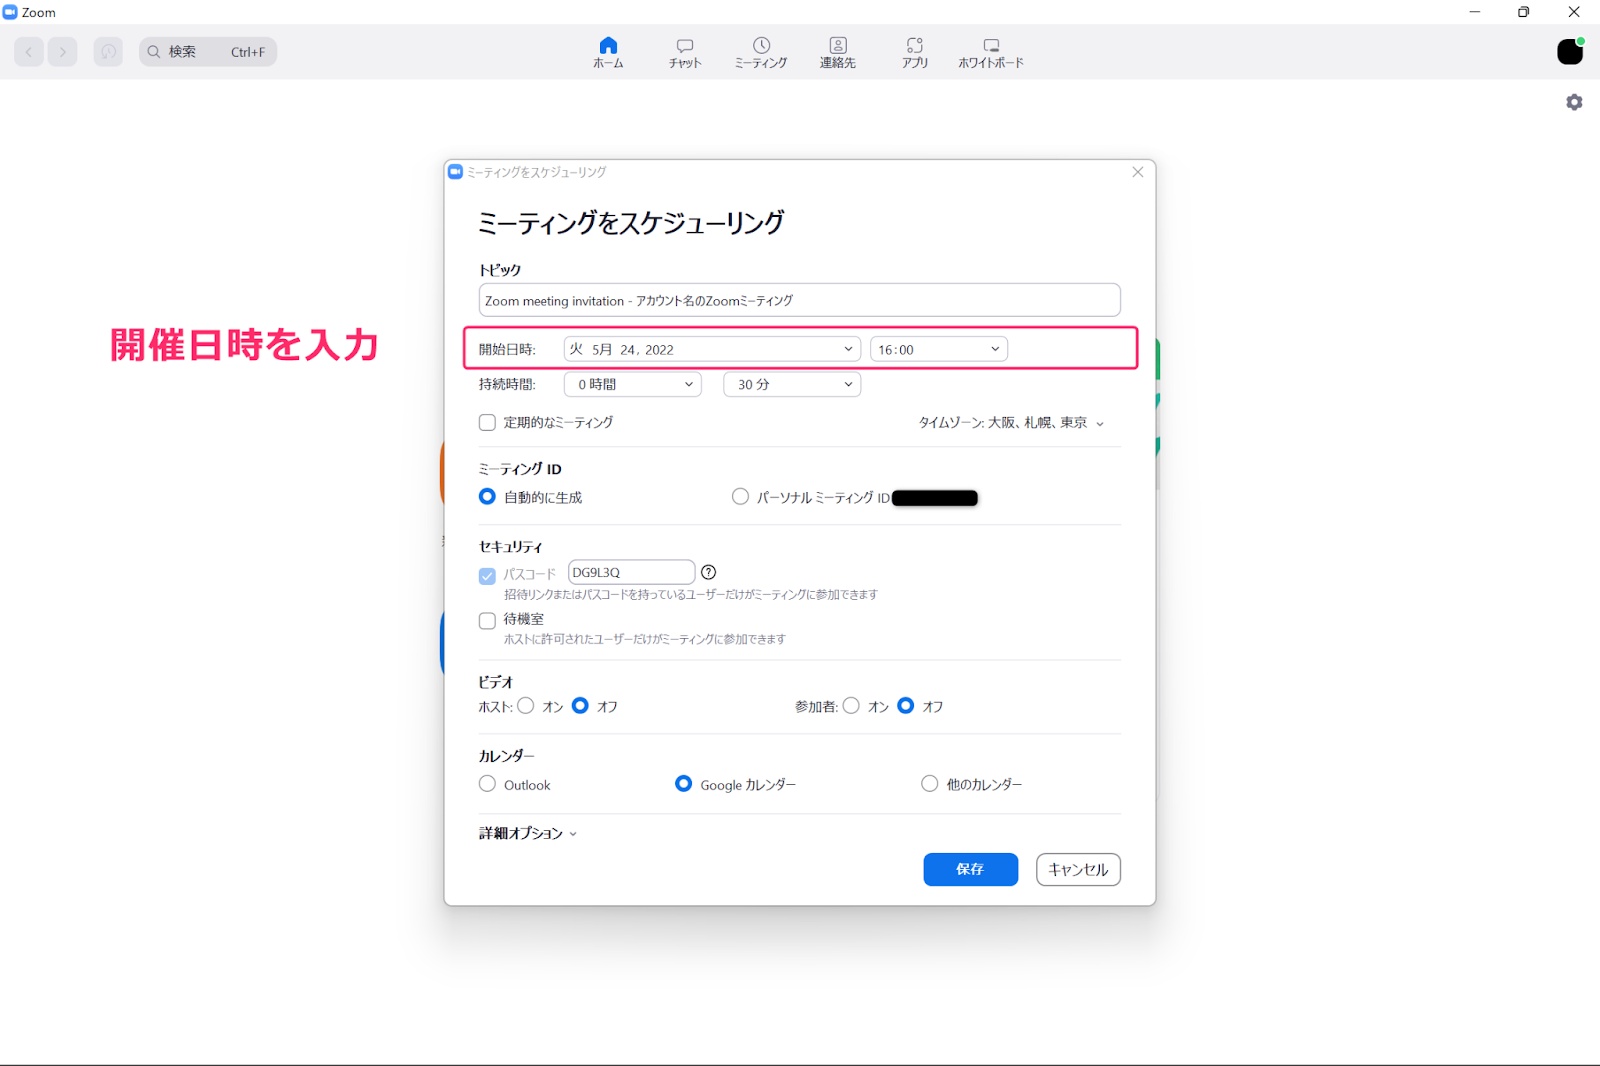Open the Apps (アプリ) icon

(914, 51)
